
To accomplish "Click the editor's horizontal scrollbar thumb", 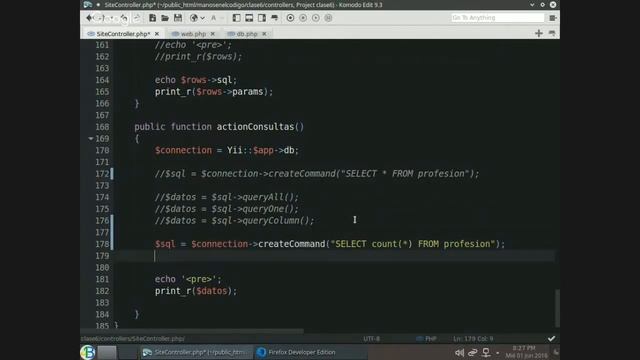I will click(x=192, y=331).
